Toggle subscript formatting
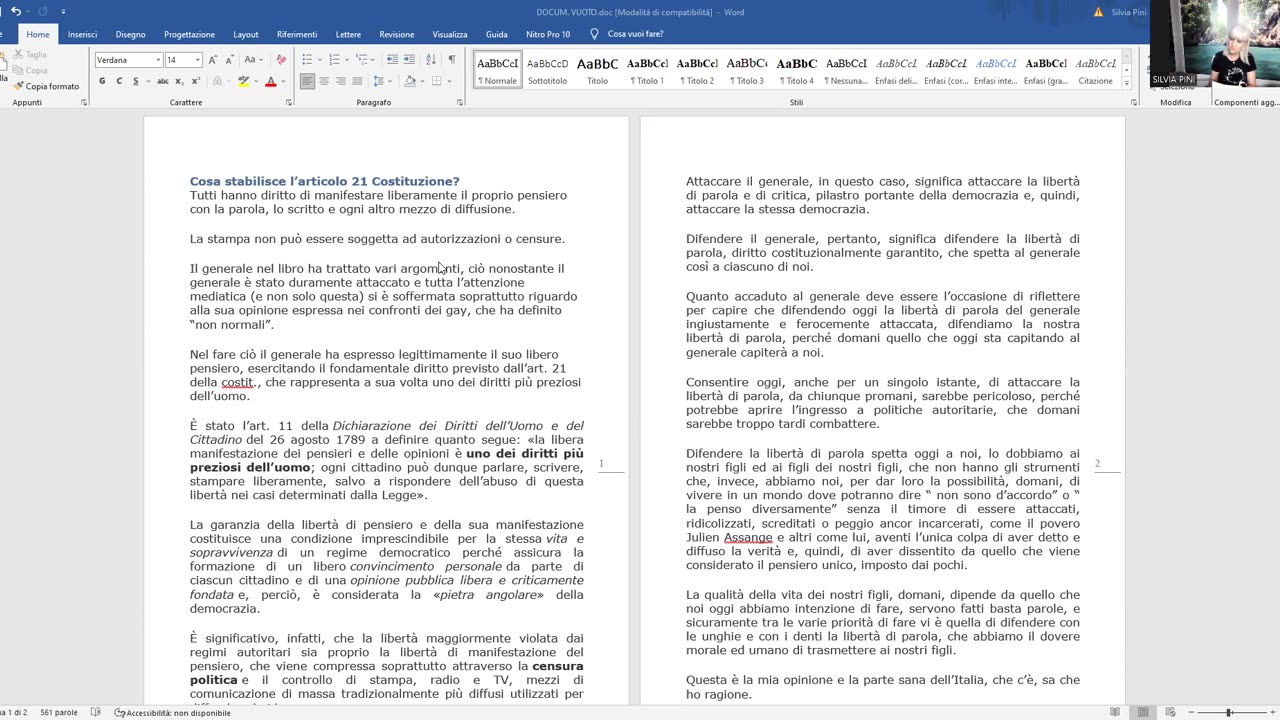The image size is (1280, 720). pyautogui.click(x=178, y=81)
